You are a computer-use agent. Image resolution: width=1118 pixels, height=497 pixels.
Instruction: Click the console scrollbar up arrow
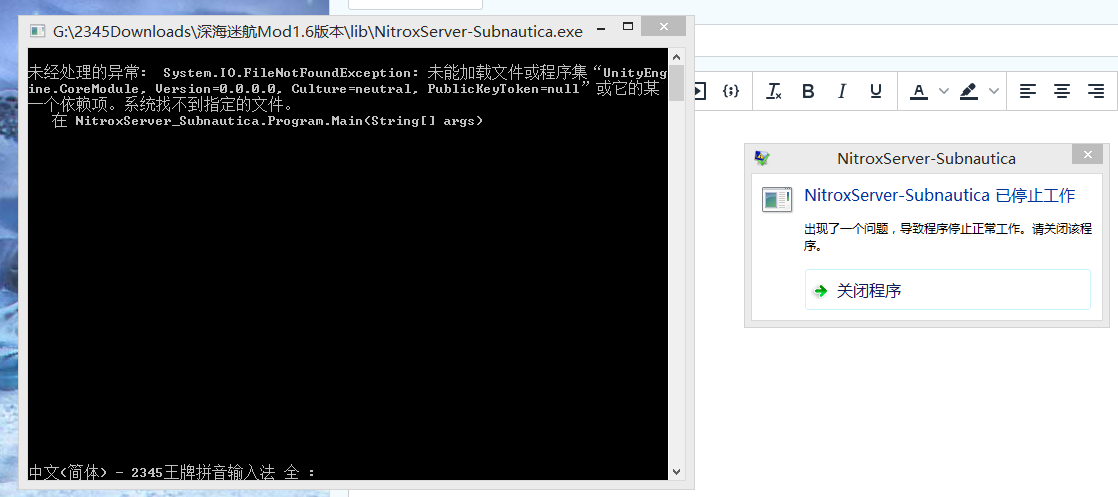point(676,56)
